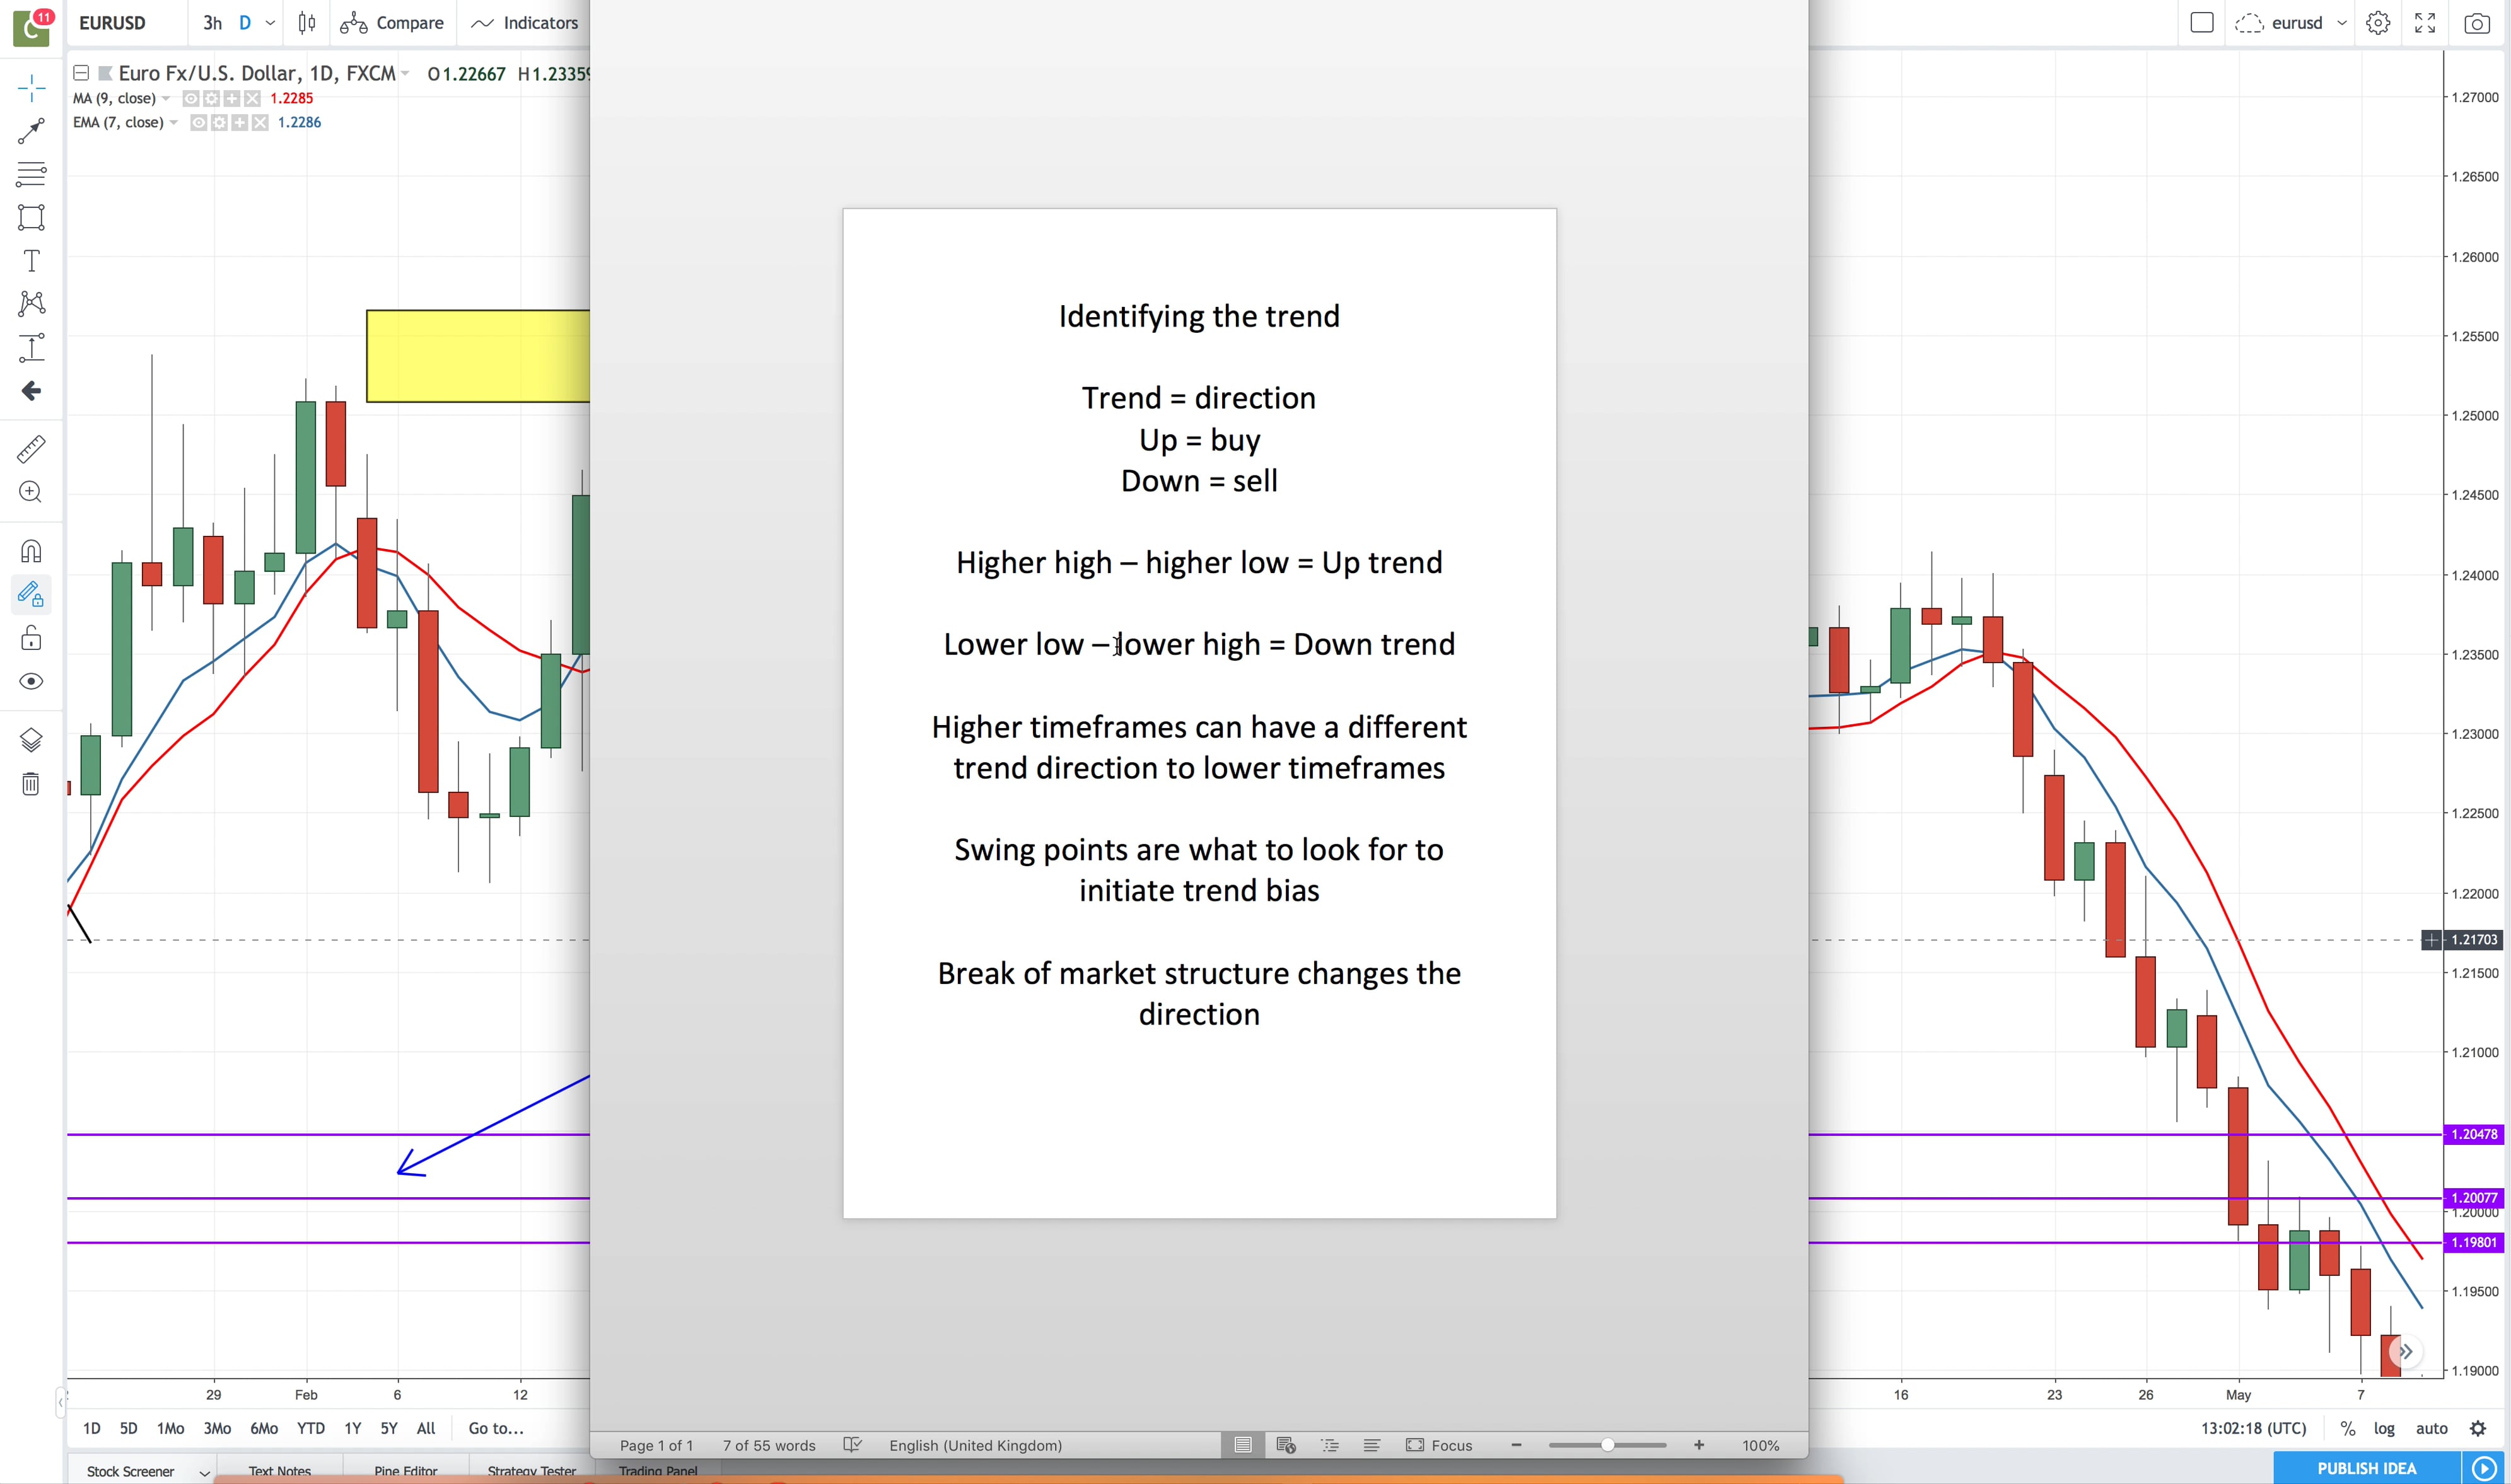Open the time interval dropdown arrow
Viewport: 2511px width, 1484px height.
click(270, 23)
